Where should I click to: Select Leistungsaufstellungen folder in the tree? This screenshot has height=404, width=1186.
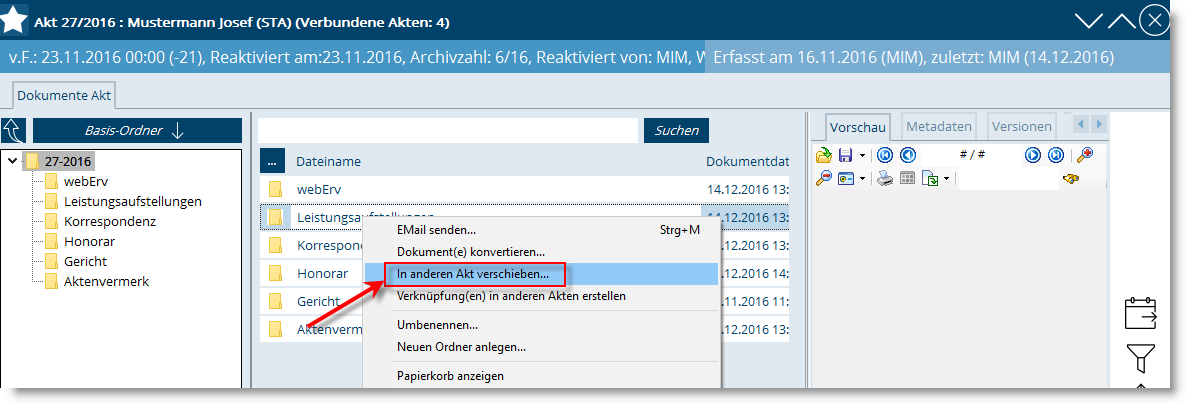pos(133,201)
